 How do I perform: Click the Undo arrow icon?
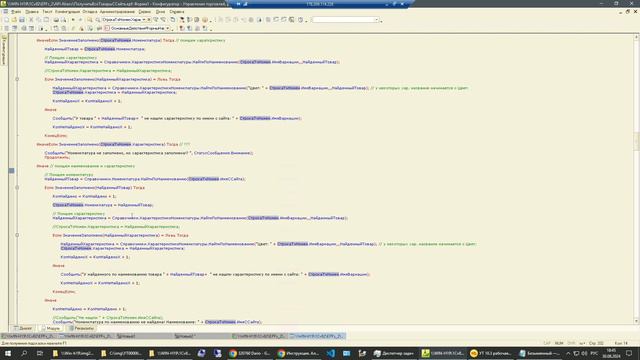click(73, 20)
